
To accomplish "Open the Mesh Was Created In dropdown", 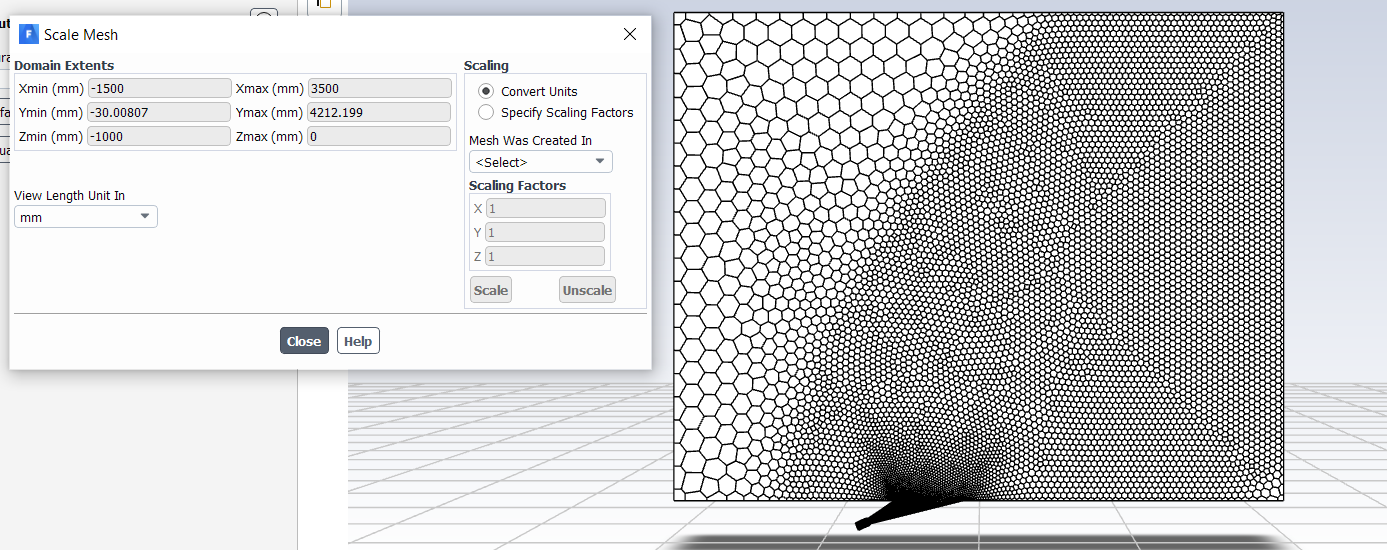I will pyautogui.click(x=540, y=162).
